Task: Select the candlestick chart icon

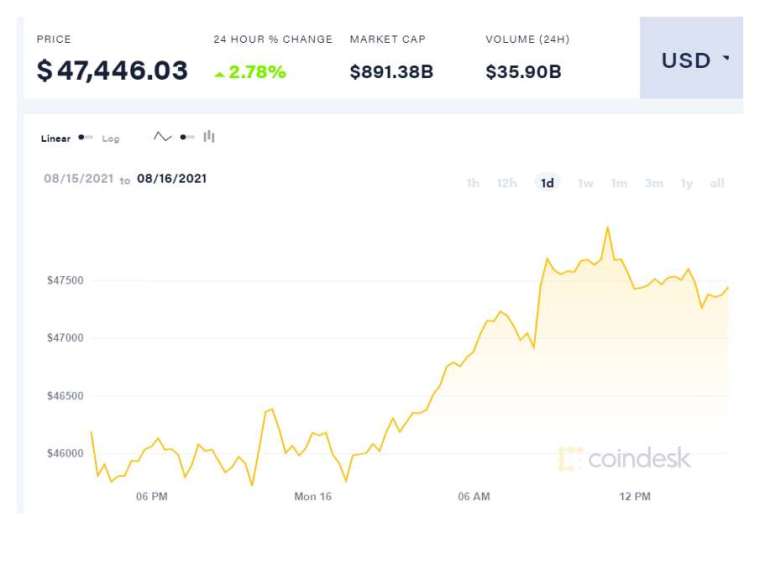Action: point(209,137)
